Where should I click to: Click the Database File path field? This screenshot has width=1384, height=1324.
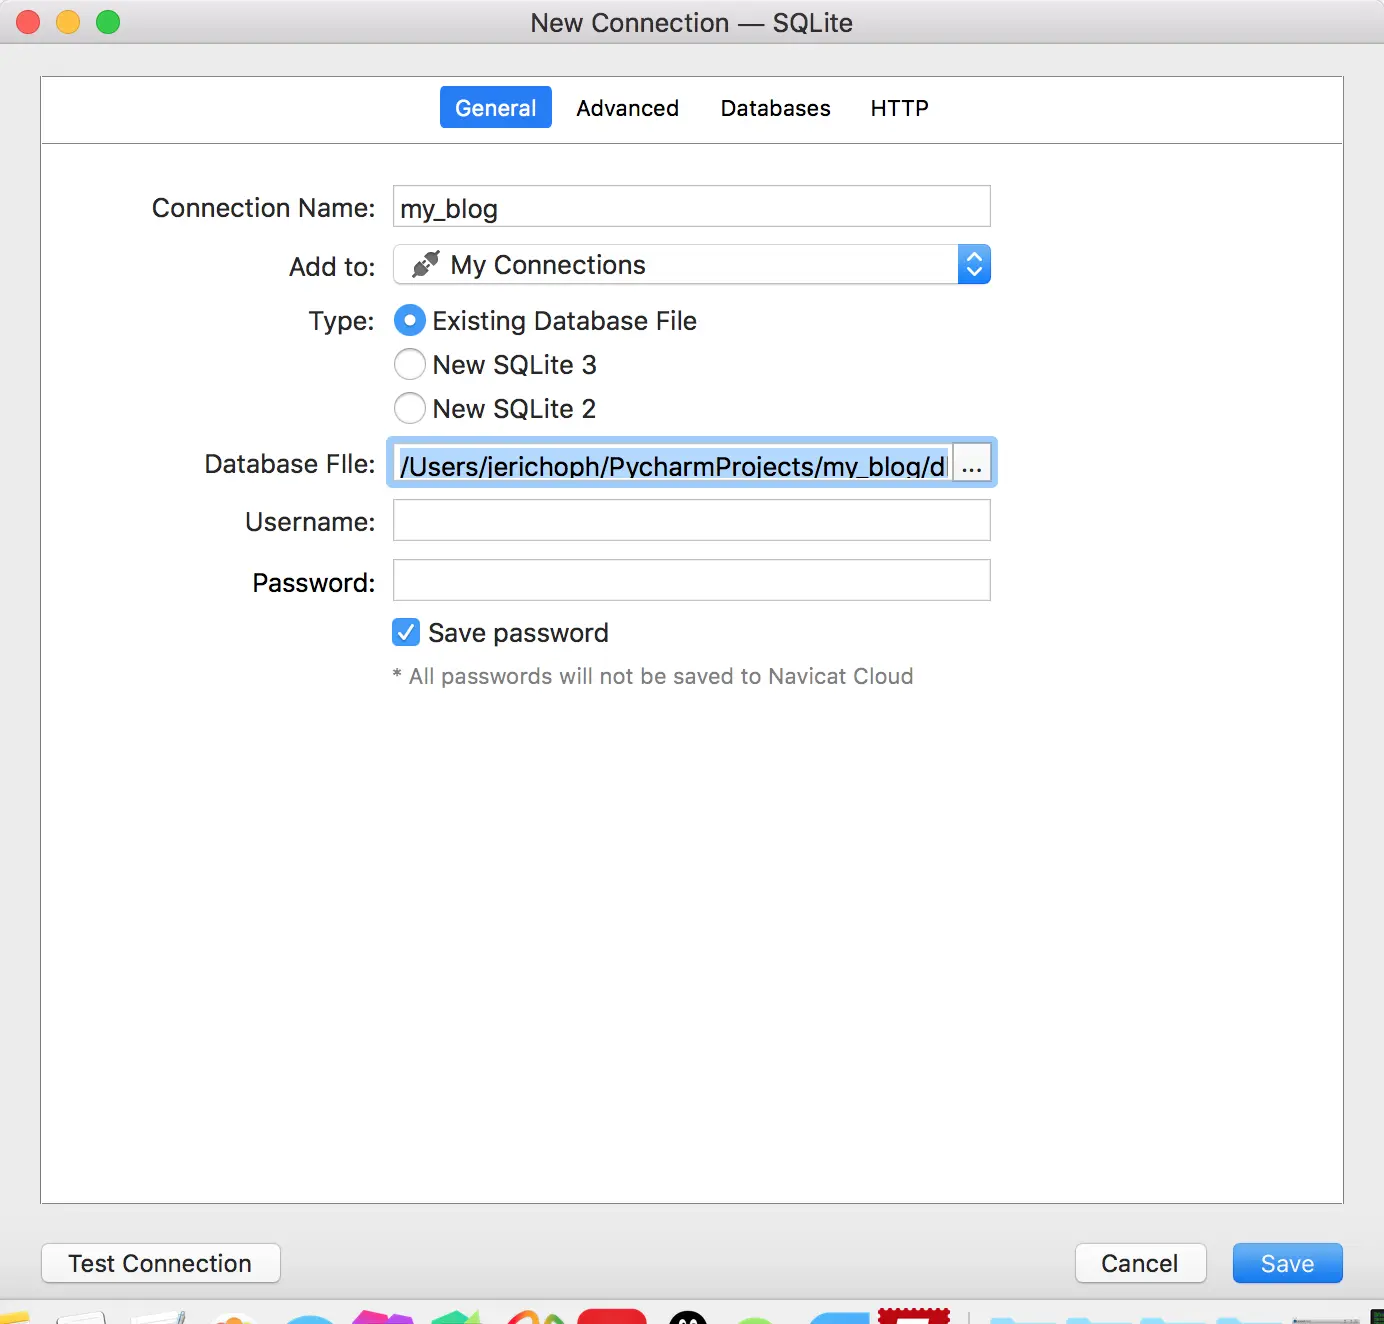[x=672, y=463]
